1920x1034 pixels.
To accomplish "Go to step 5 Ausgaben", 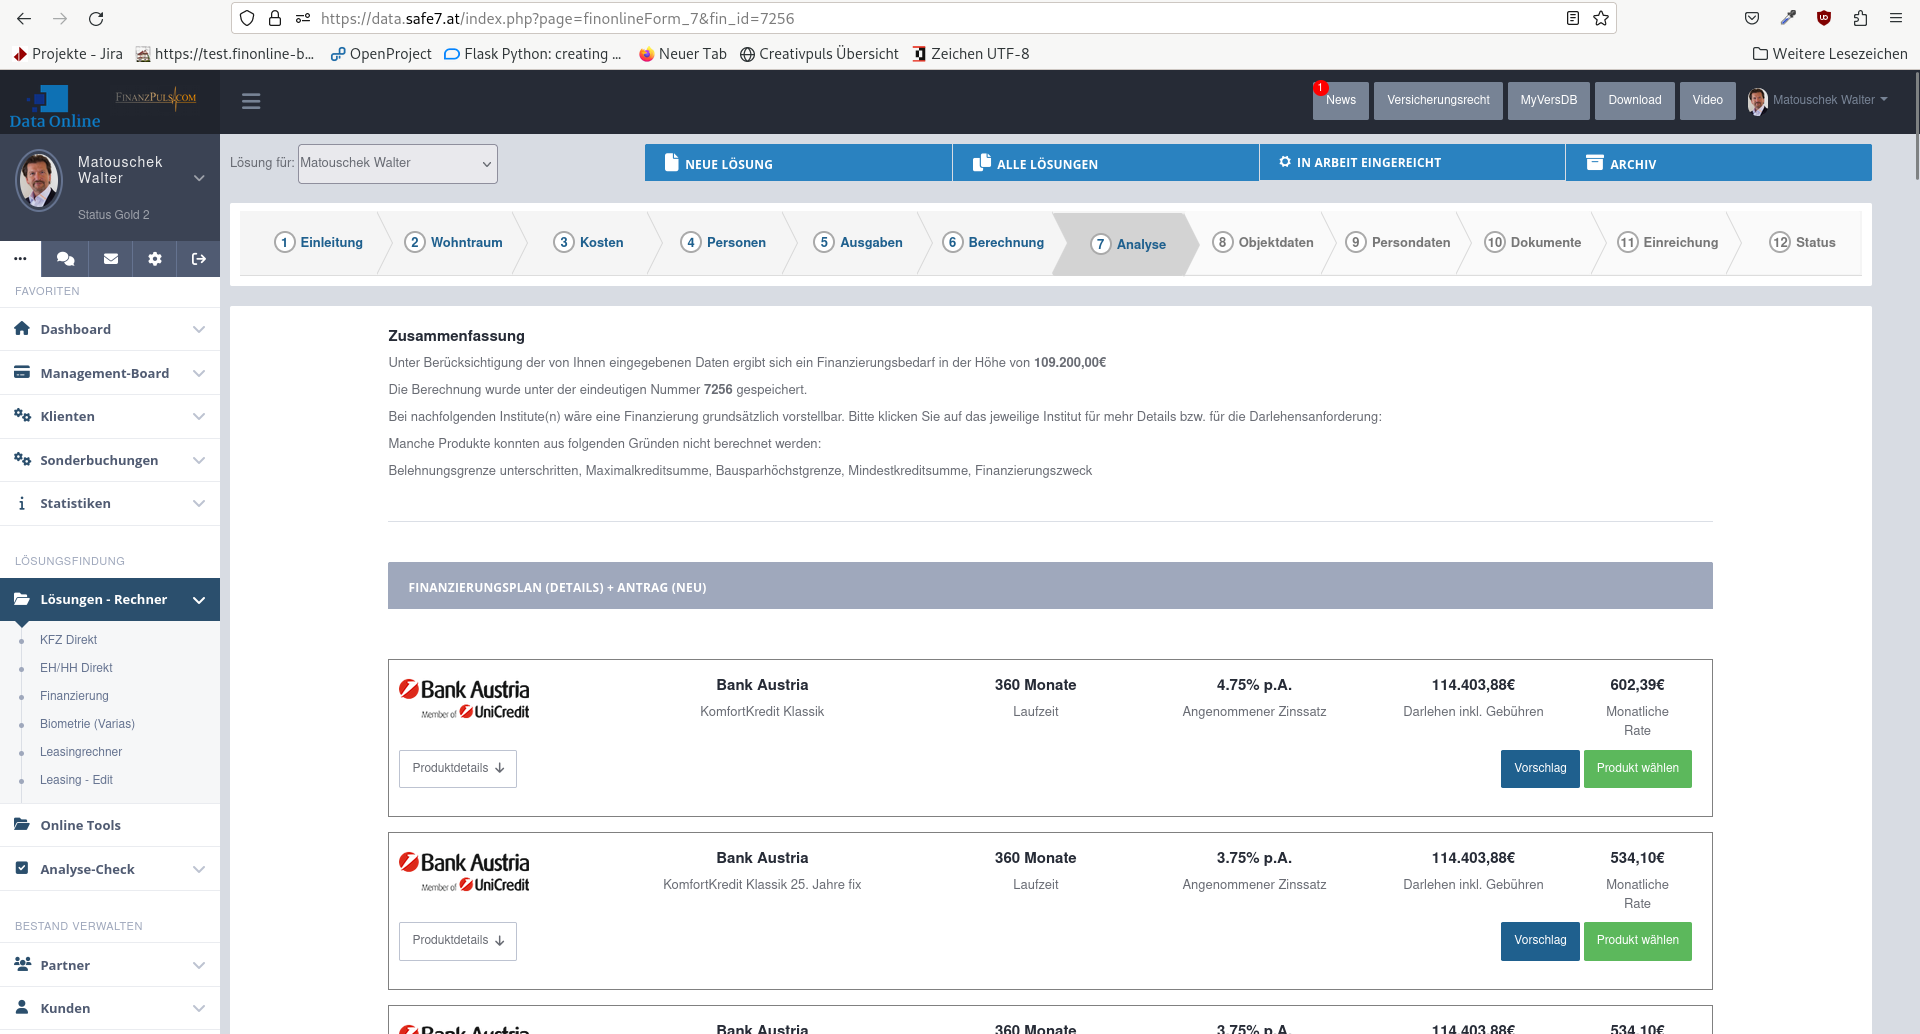I will pos(858,242).
